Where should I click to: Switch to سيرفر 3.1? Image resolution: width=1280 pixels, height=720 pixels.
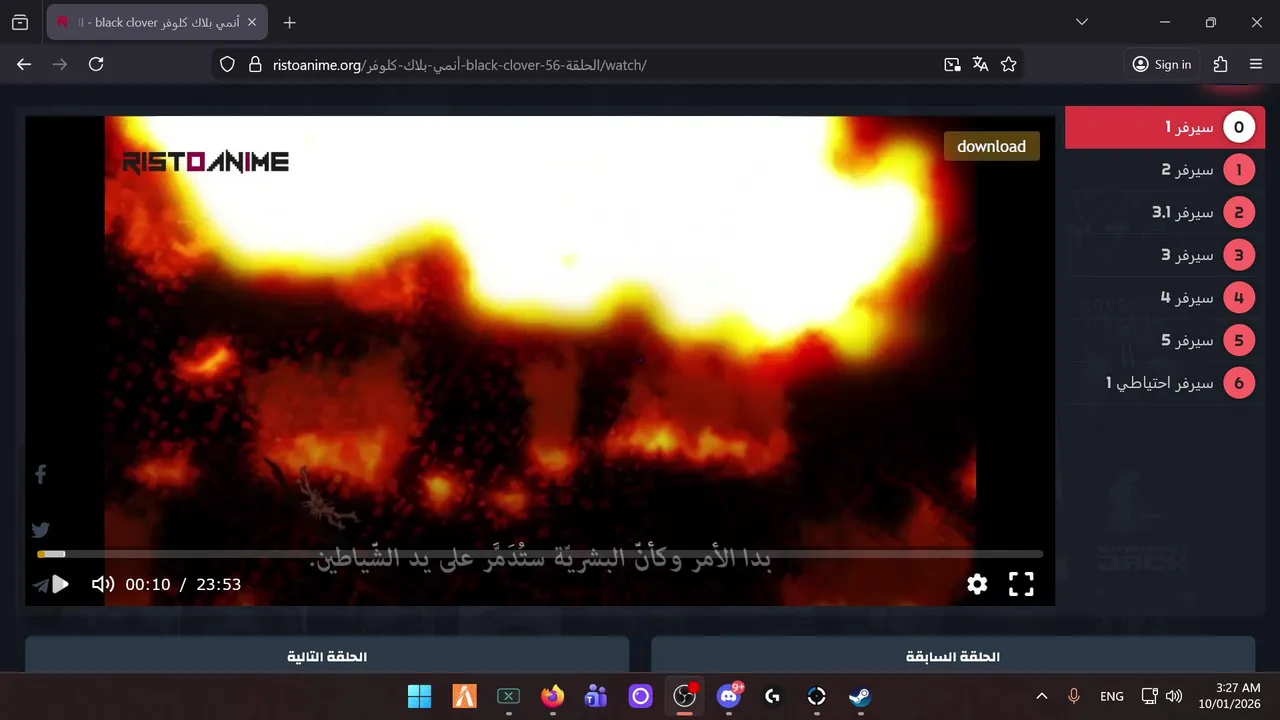pyautogui.click(x=1165, y=212)
